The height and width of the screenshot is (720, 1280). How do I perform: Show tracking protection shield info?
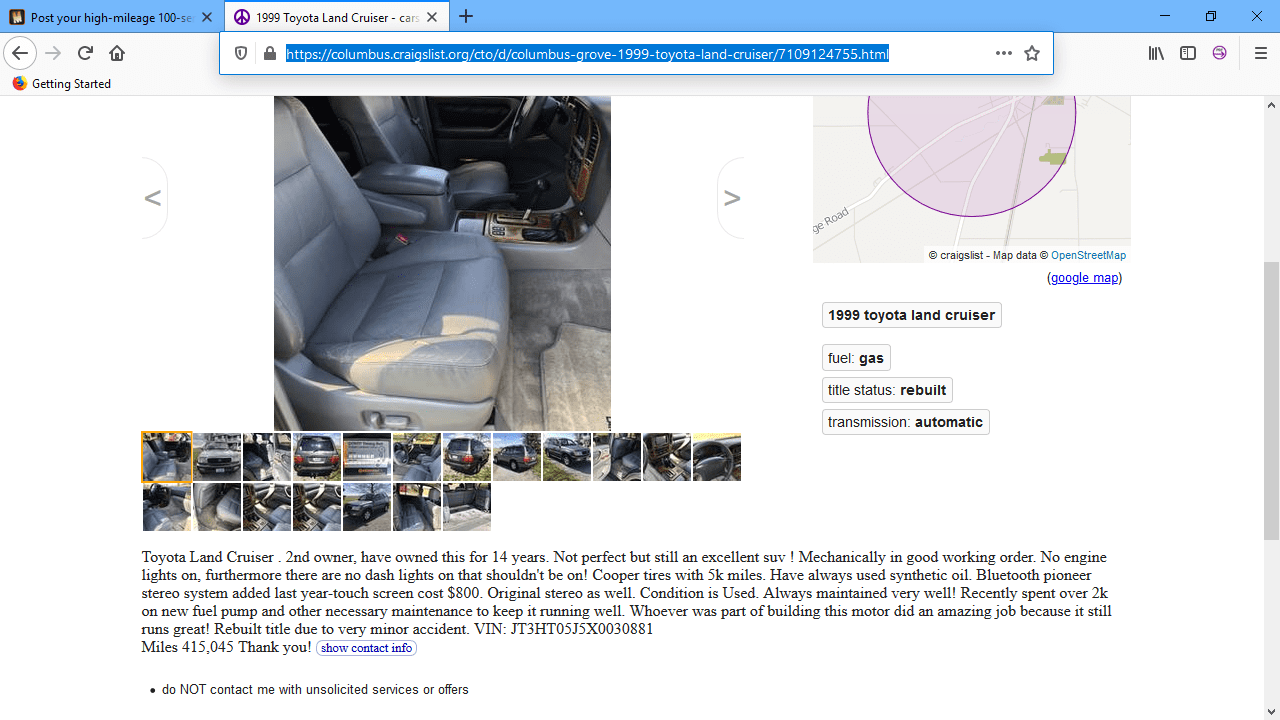tap(241, 53)
